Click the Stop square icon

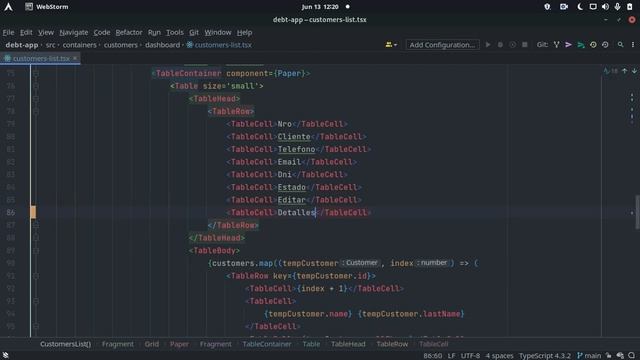525,44
